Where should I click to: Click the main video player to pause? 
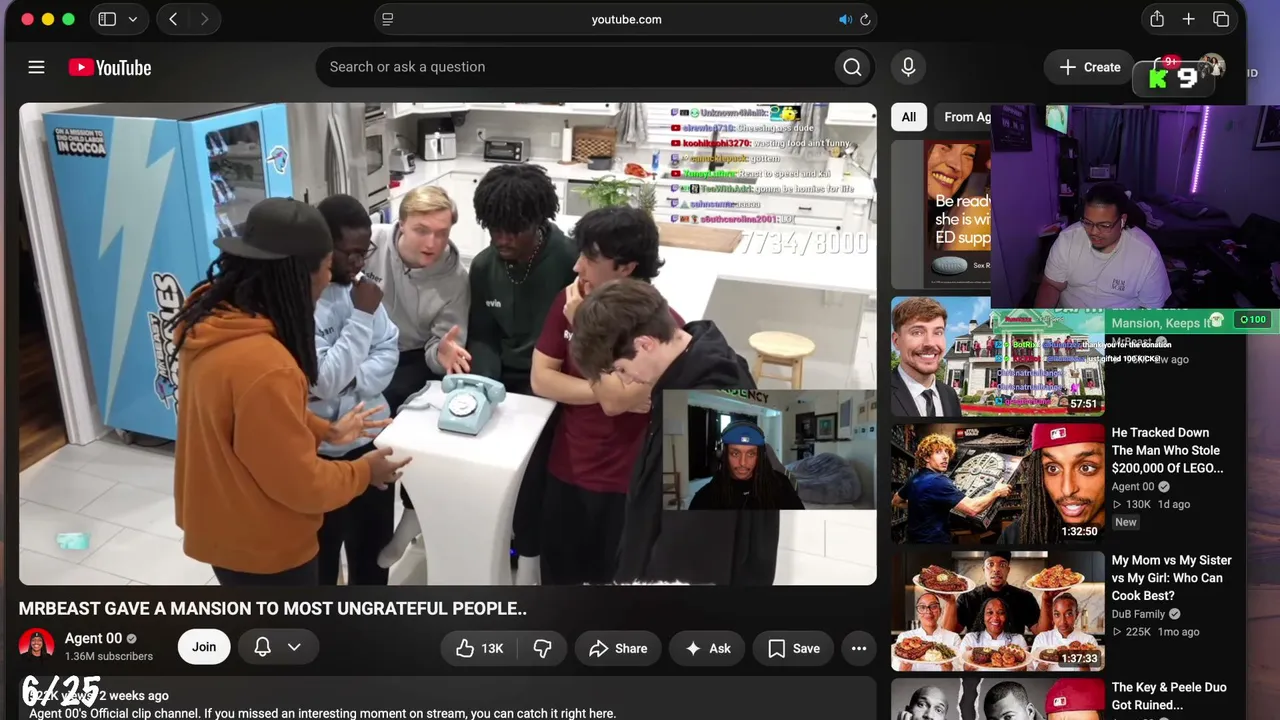448,344
